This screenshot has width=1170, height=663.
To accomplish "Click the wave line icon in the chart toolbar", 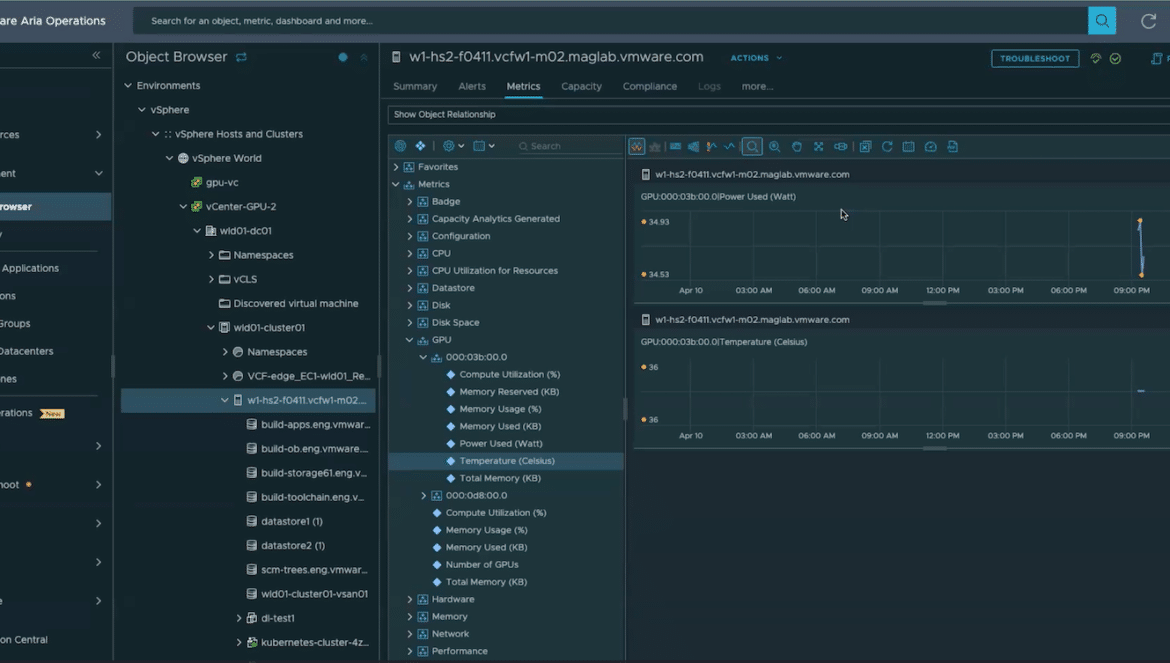I will (x=729, y=147).
